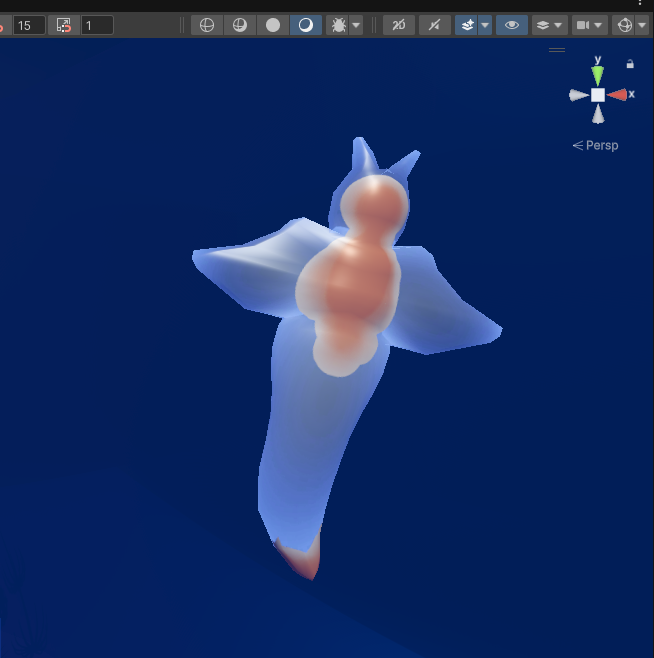The image size is (654, 658).
Task: Toggle 2D view mode
Action: tap(399, 25)
